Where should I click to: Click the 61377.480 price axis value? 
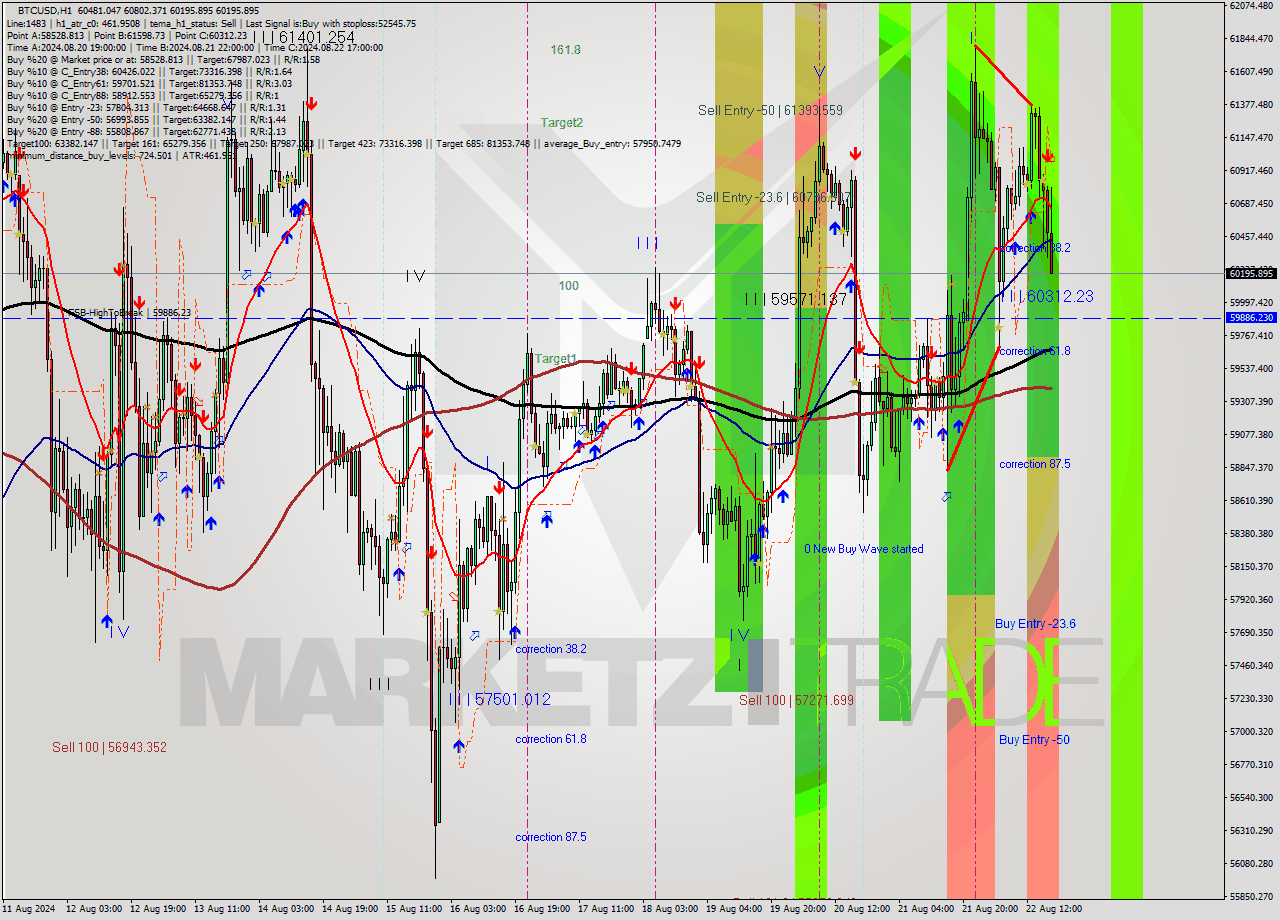[1251, 105]
